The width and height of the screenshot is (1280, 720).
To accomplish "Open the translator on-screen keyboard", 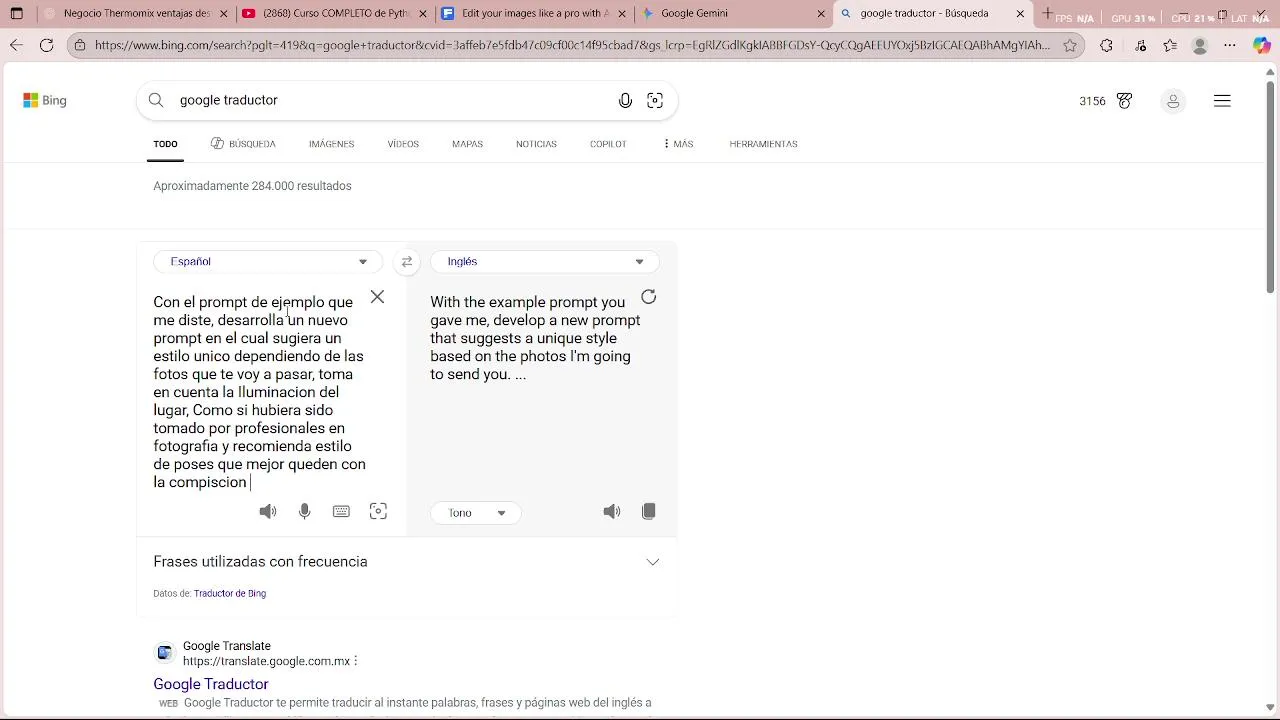I will (341, 511).
